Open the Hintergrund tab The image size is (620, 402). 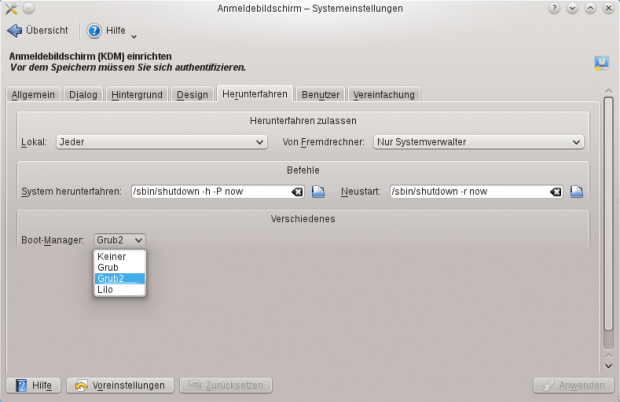pos(137,95)
